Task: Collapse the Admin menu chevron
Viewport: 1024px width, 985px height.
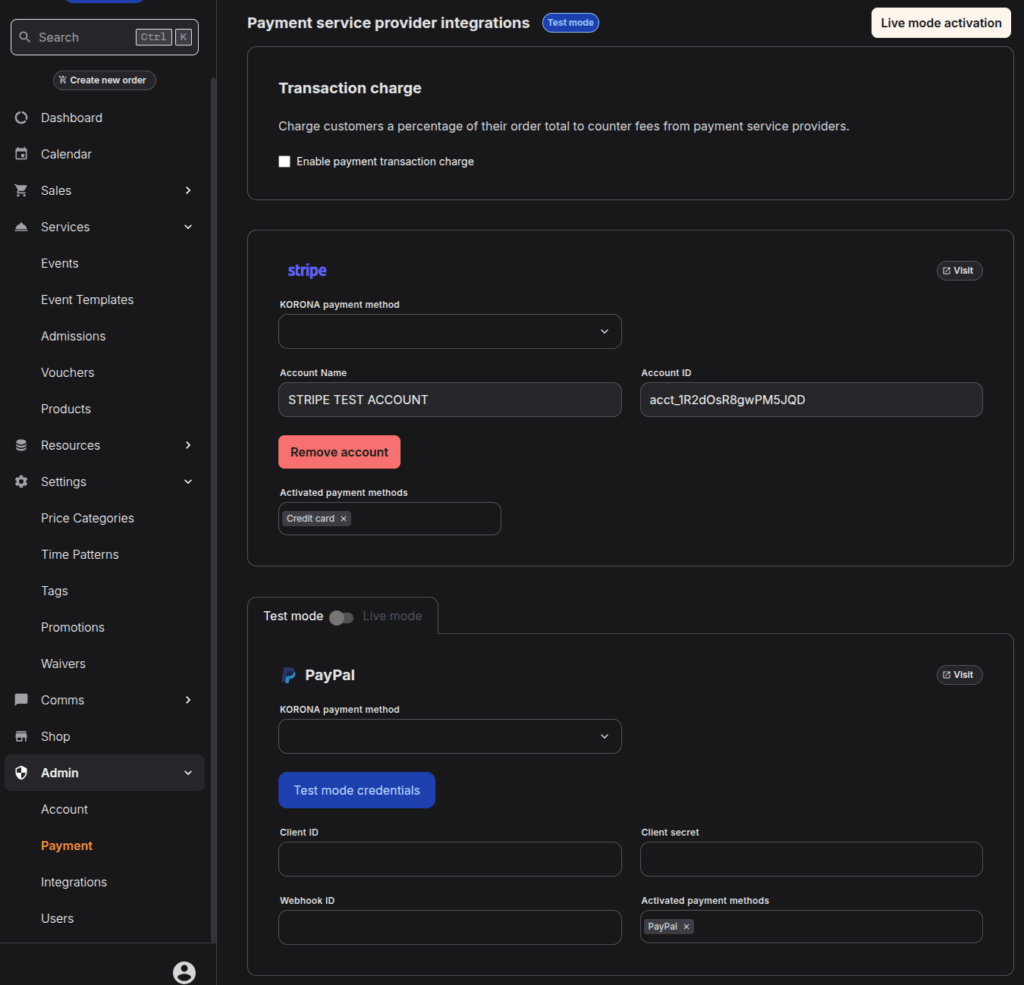Action: [x=188, y=773]
